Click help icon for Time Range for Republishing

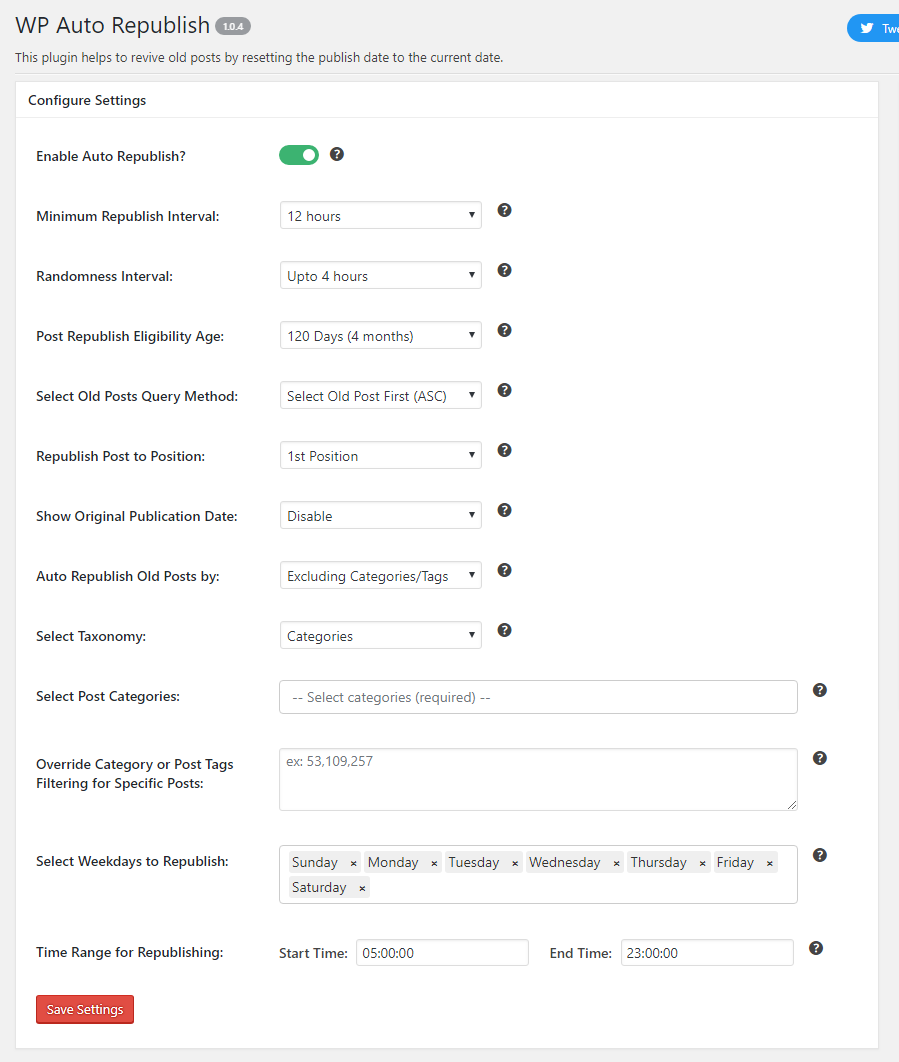[x=816, y=948]
